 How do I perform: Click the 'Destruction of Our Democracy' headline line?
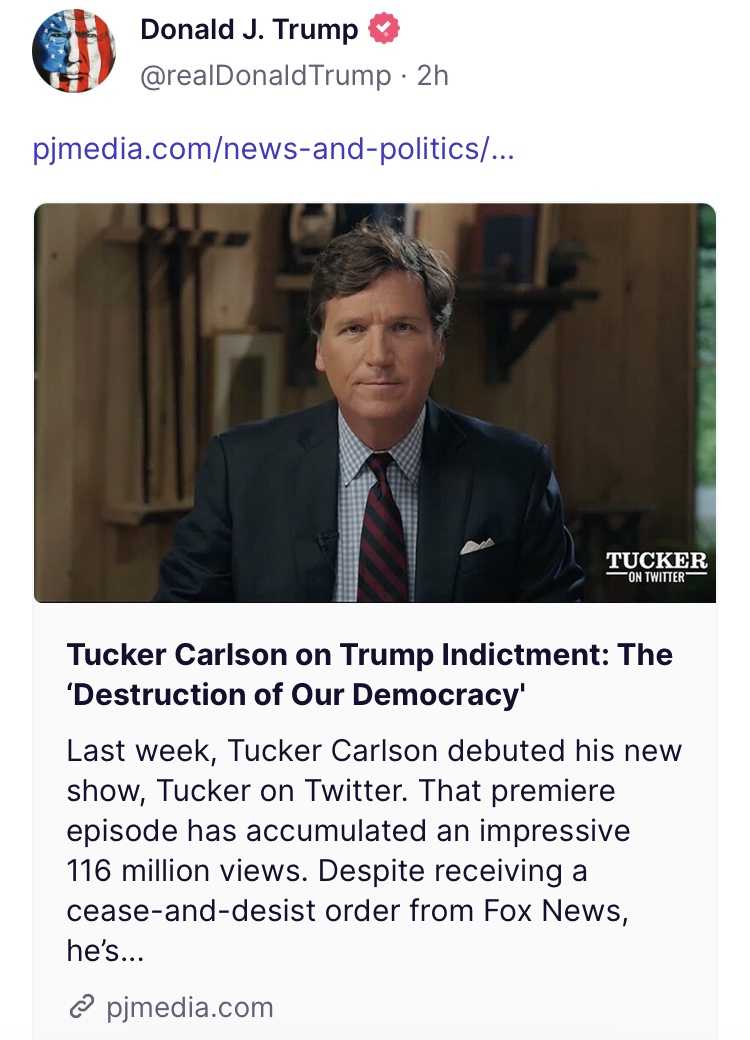click(x=296, y=694)
